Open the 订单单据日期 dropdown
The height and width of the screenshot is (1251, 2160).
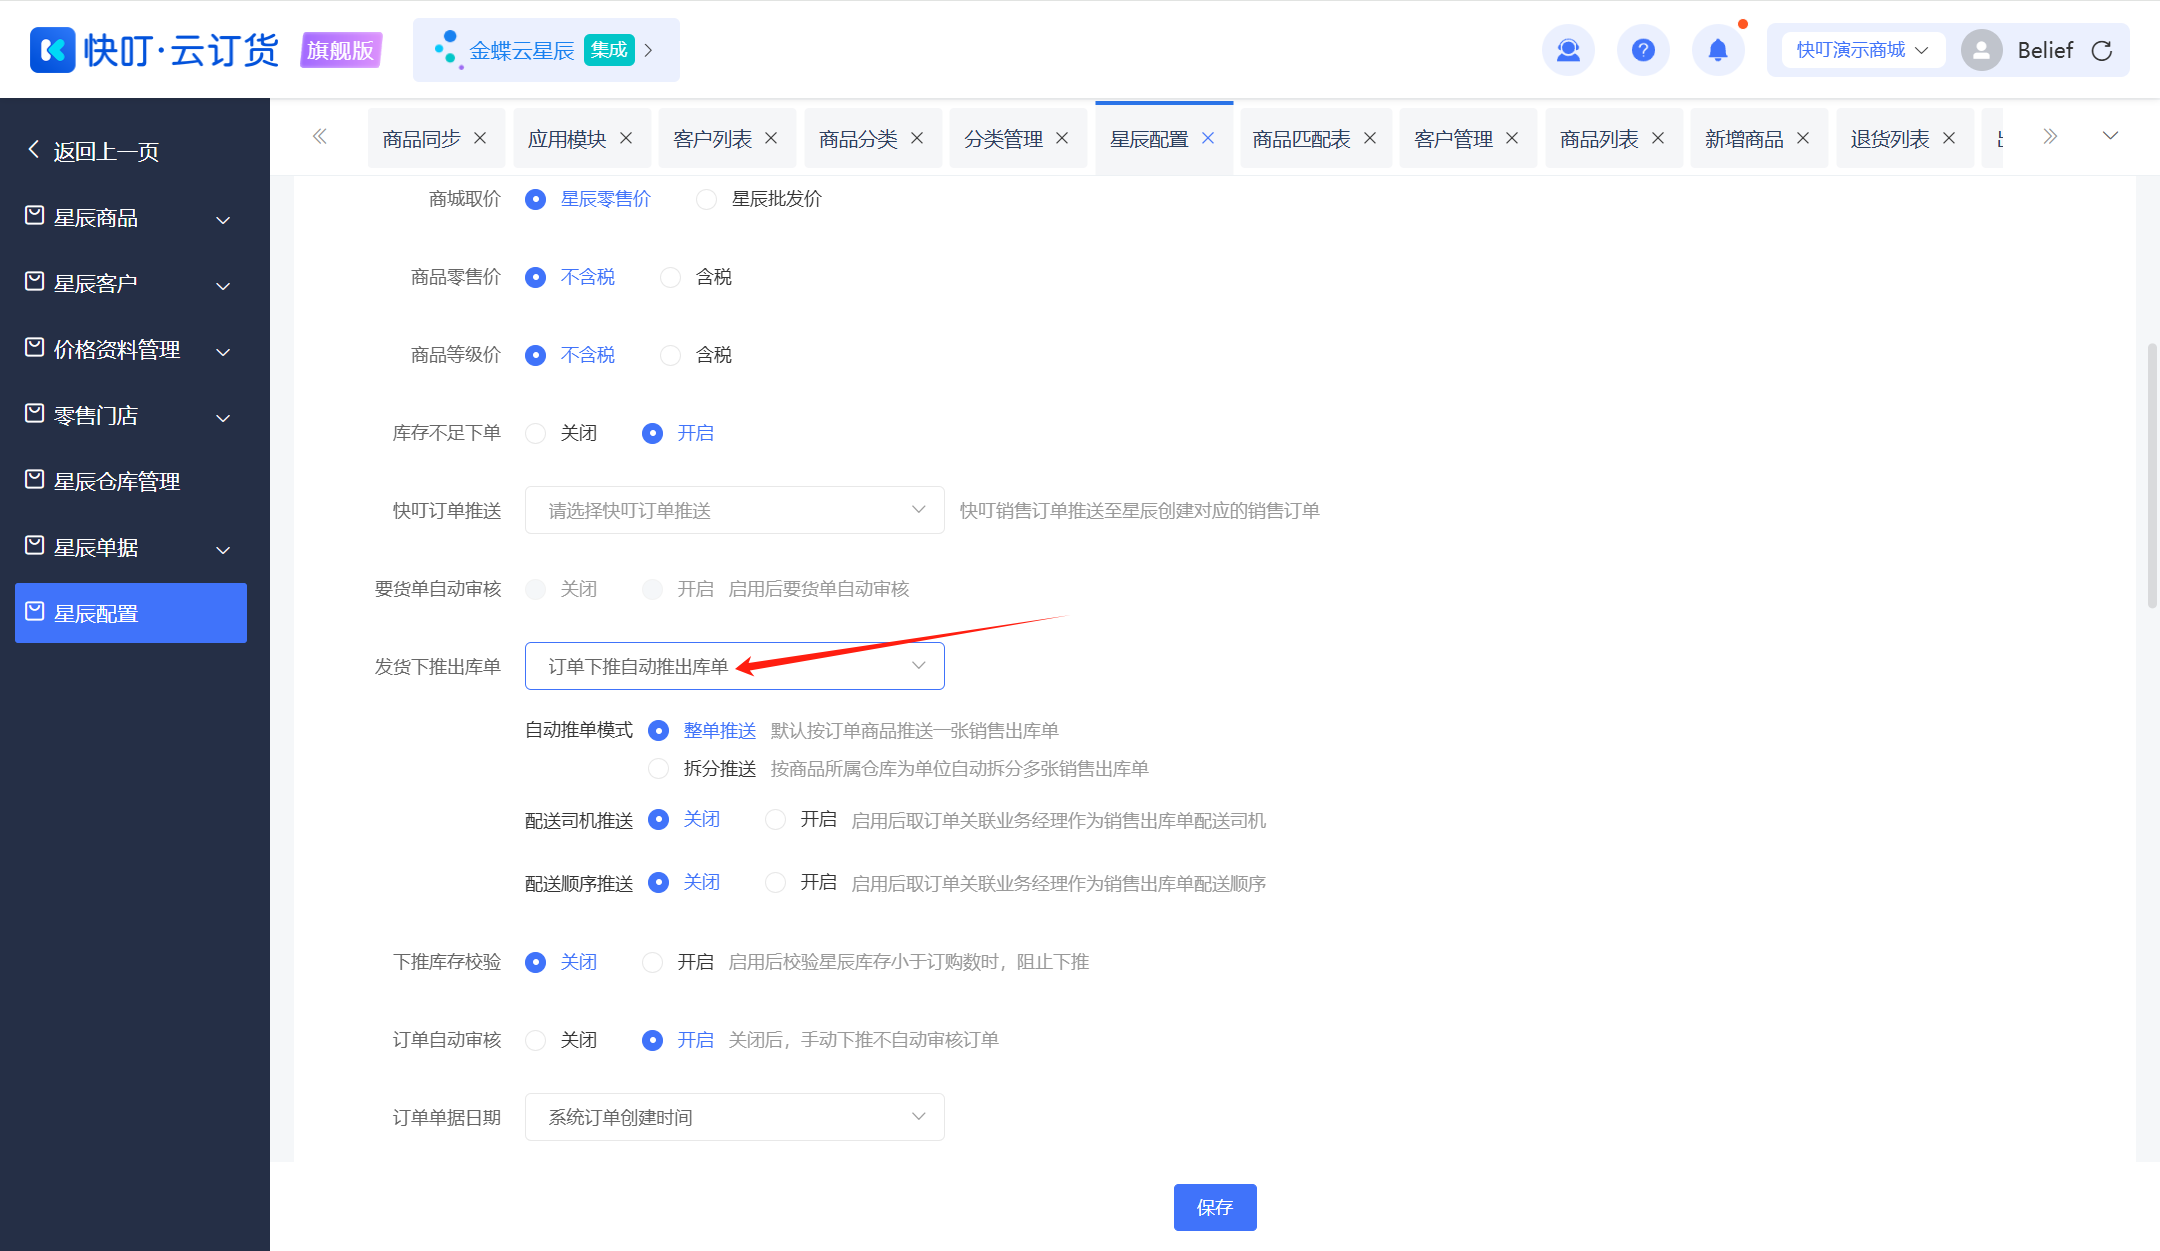(735, 1117)
